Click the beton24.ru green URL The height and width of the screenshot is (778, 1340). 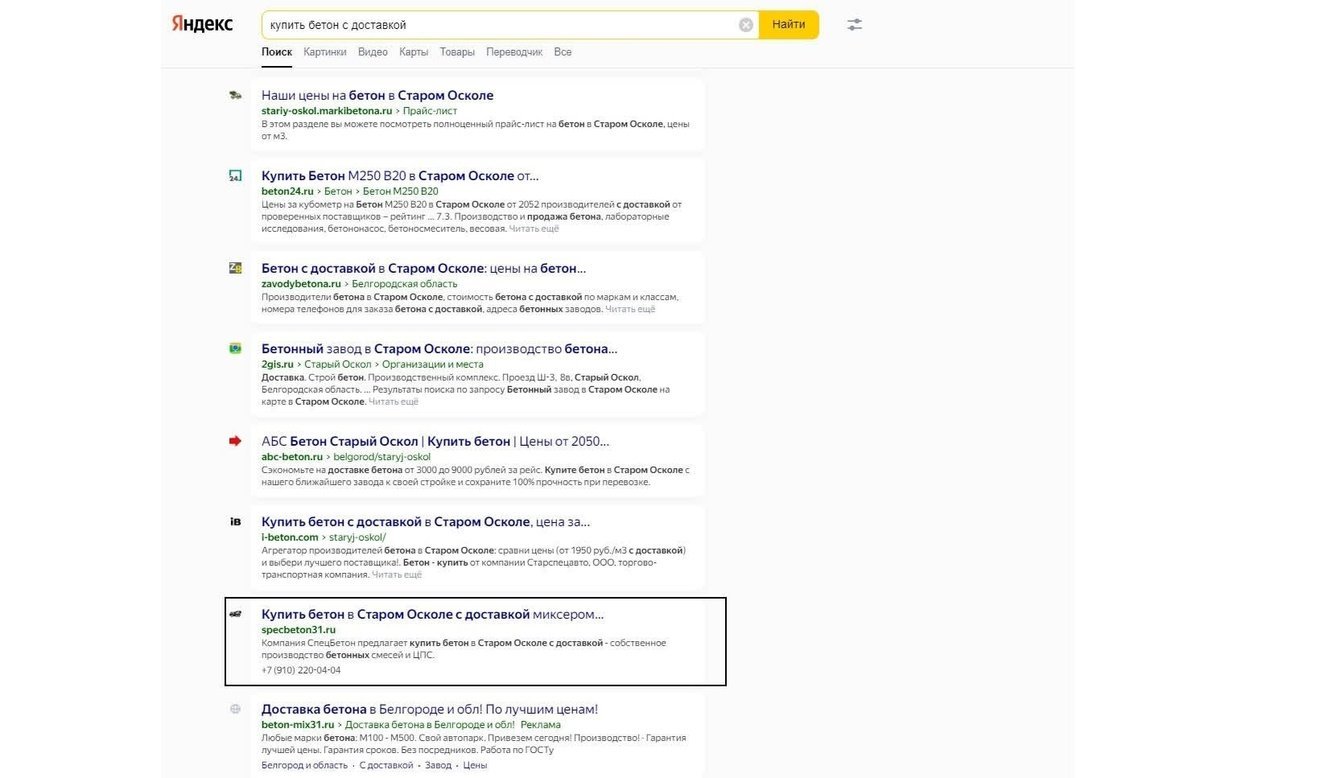[x=288, y=191]
